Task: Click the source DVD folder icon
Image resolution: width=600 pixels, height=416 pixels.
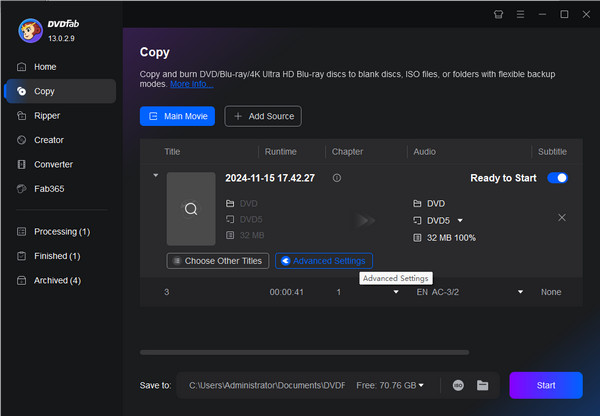Action: tap(230, 204)
